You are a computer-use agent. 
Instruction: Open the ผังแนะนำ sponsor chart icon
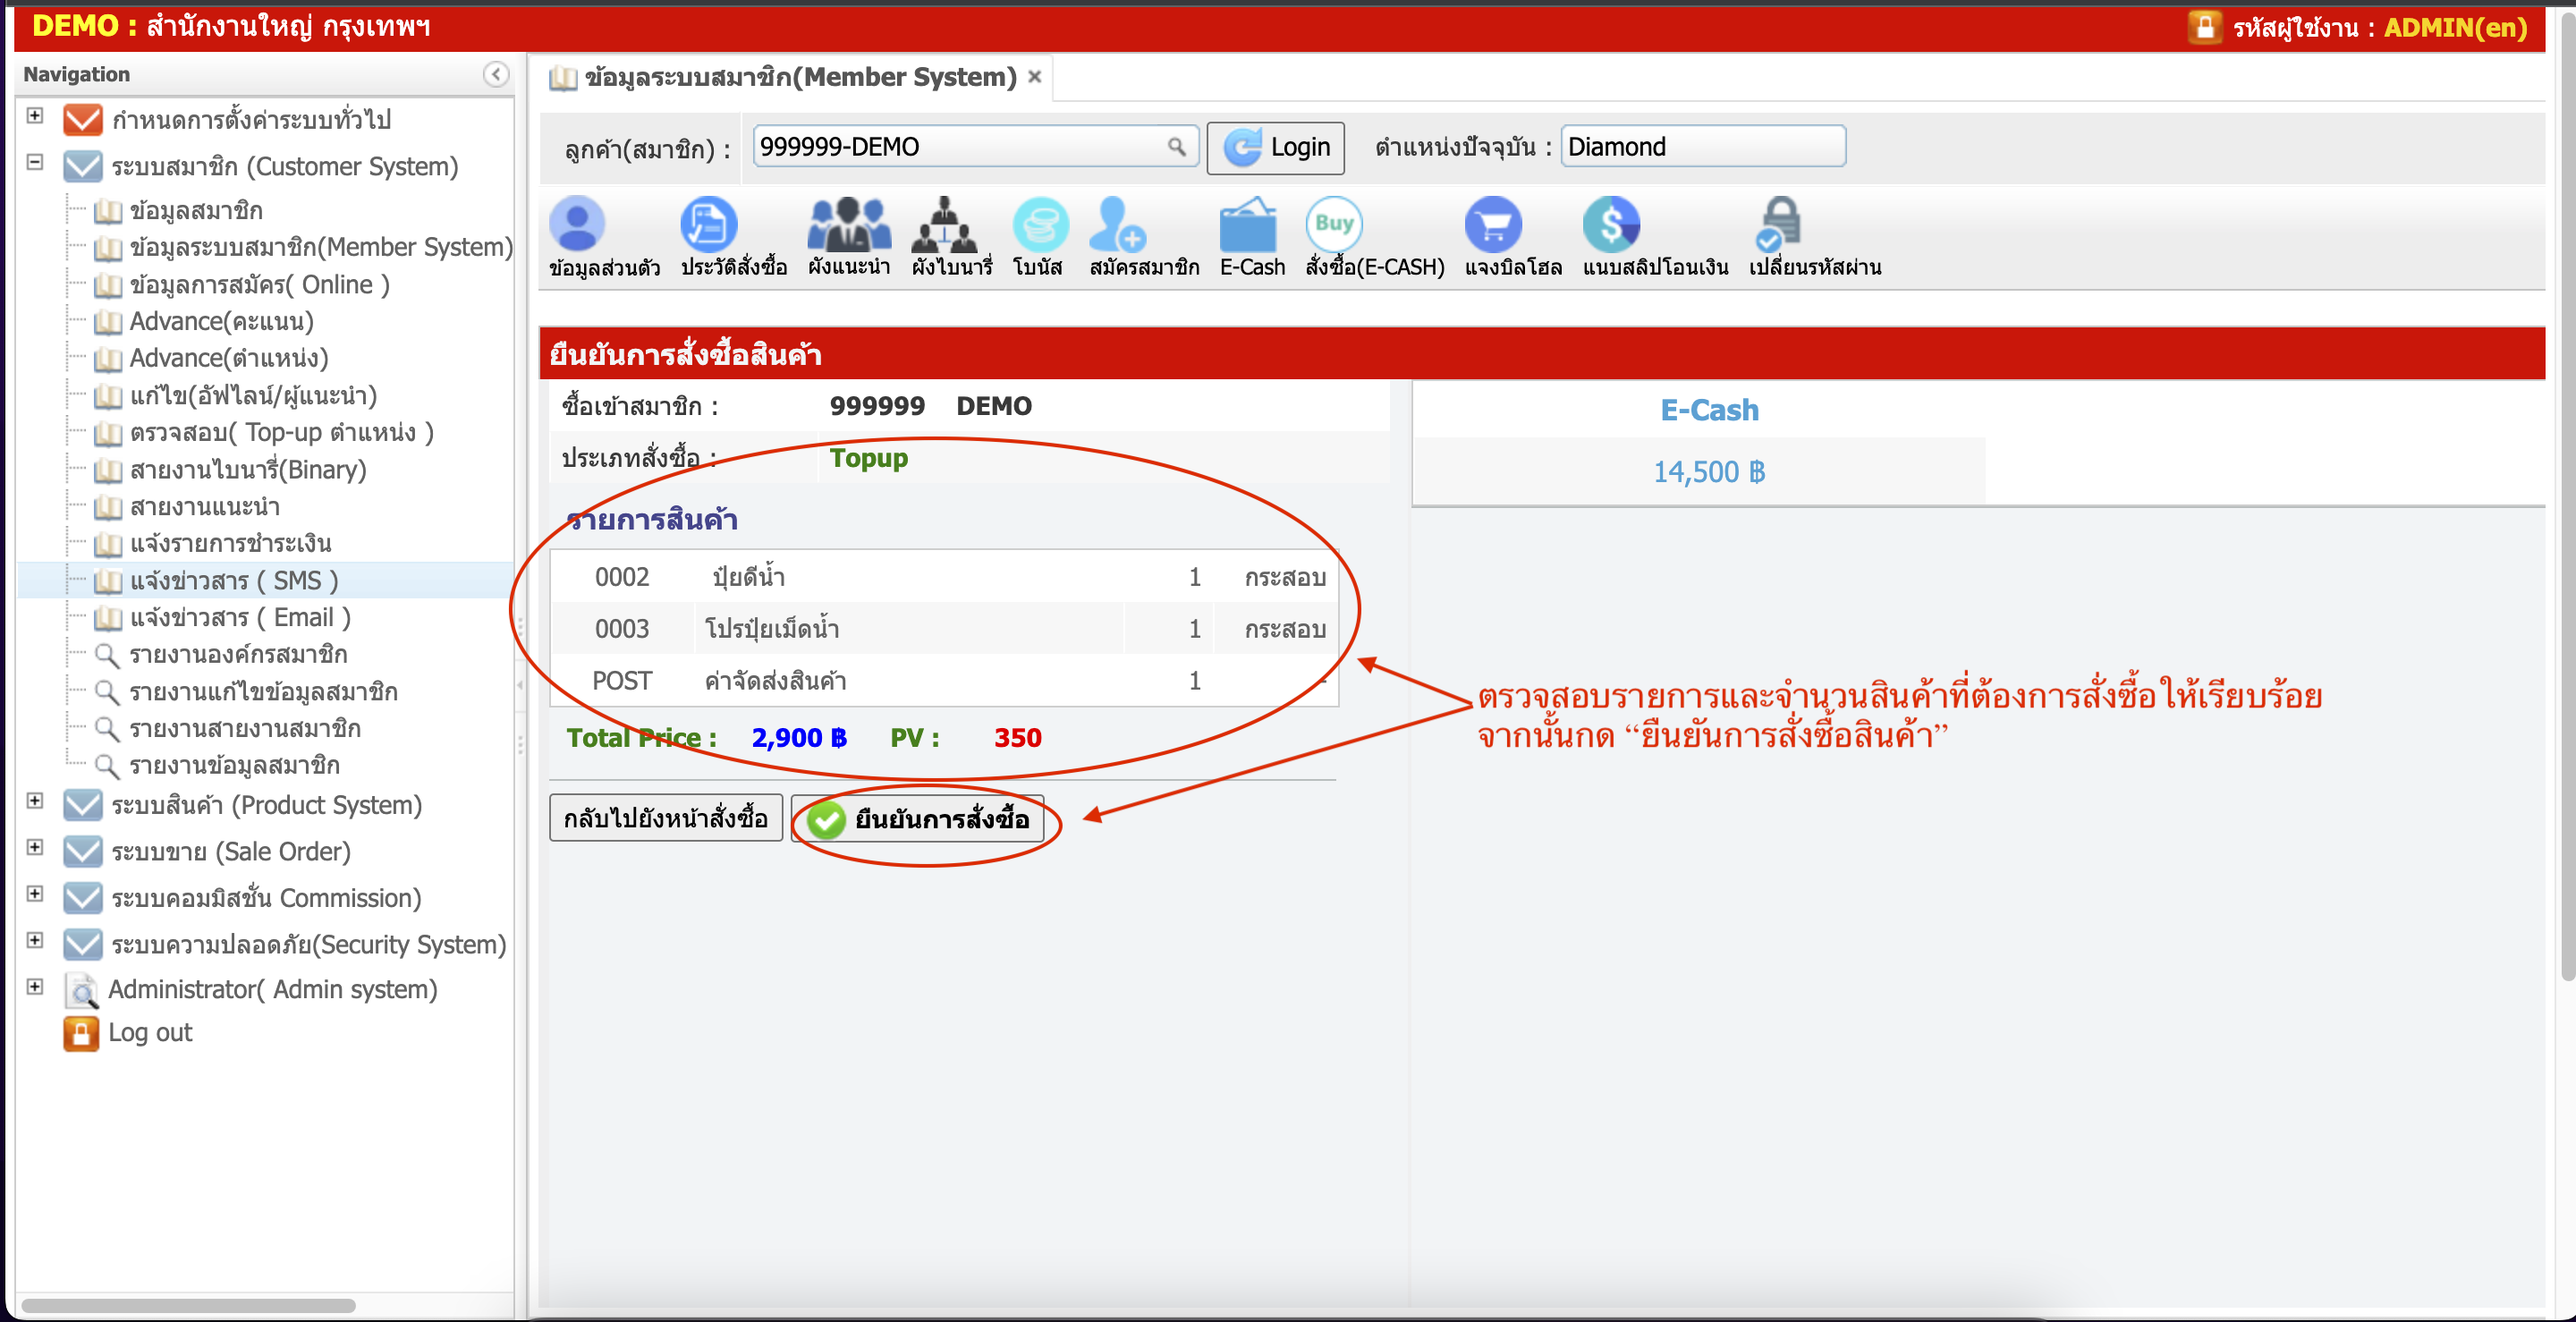pyautogui.click(x=848, y=224)
